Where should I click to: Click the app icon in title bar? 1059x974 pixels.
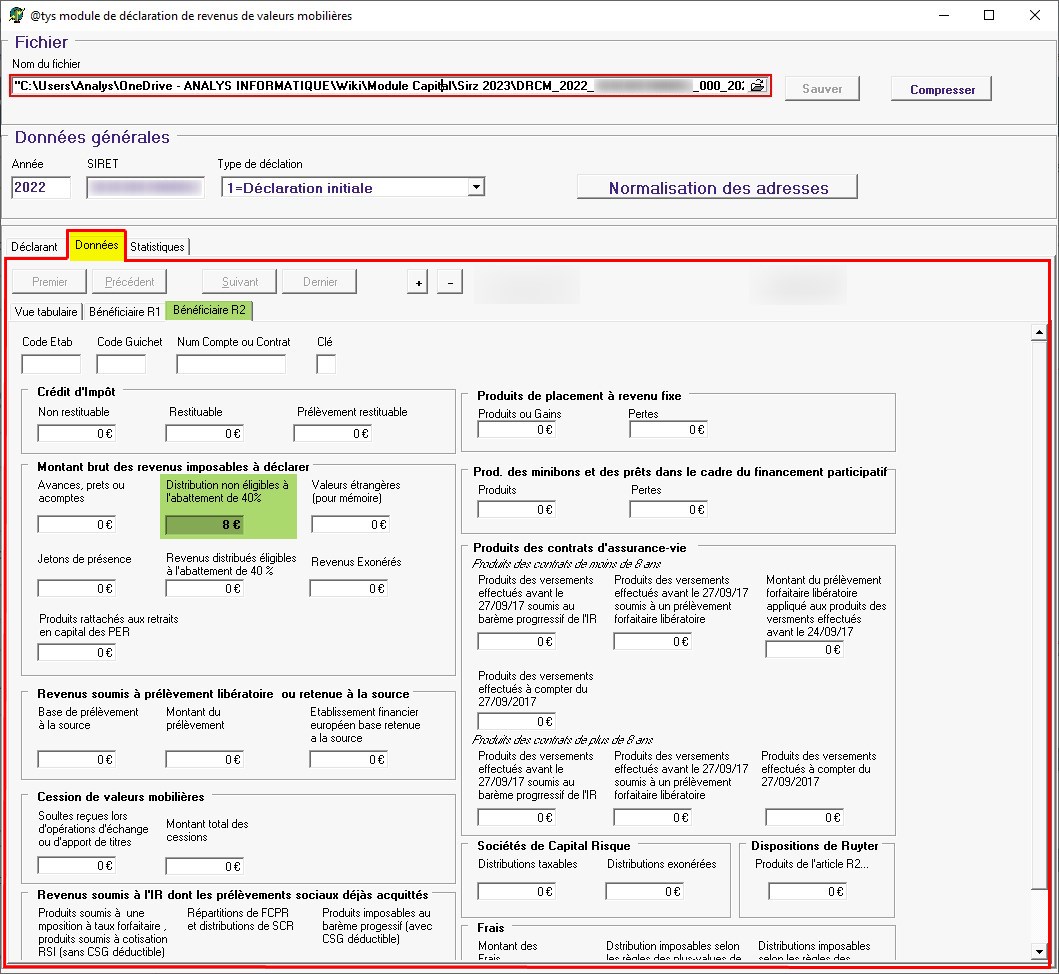[16, 16]
